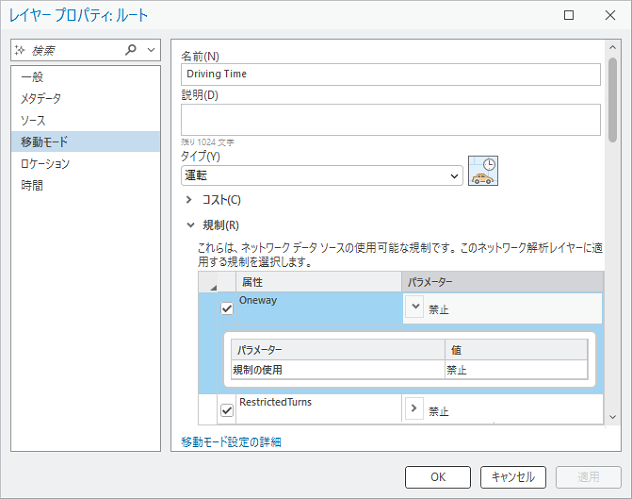Click the 説明 description text box
This screenshot has width=632, height=499.
(x=391, y=120)
